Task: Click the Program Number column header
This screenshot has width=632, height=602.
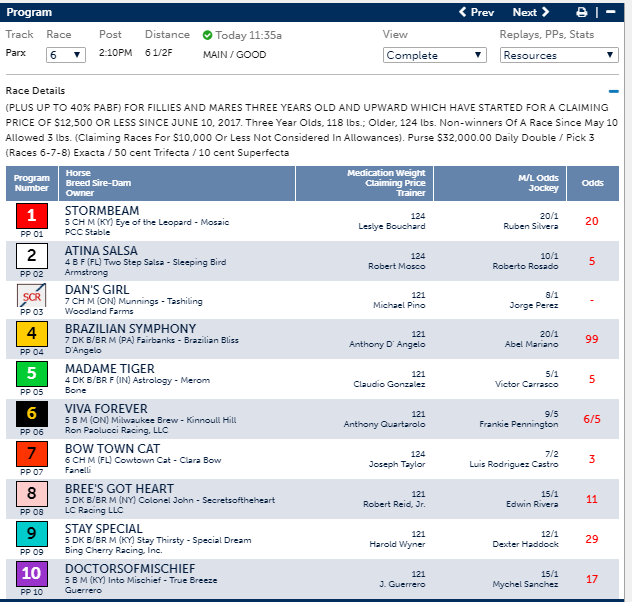Action: pyautogui.click(x=31, y=183)
